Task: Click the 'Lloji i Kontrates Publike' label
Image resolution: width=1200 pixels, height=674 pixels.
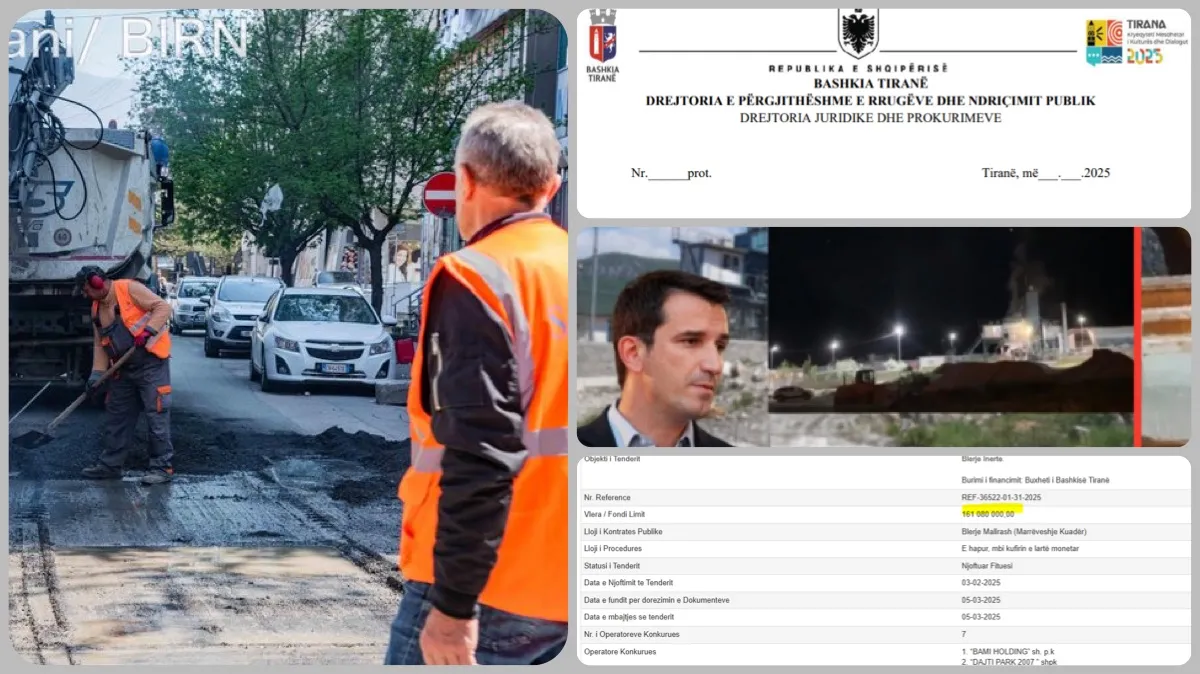Action: (623, 532)
